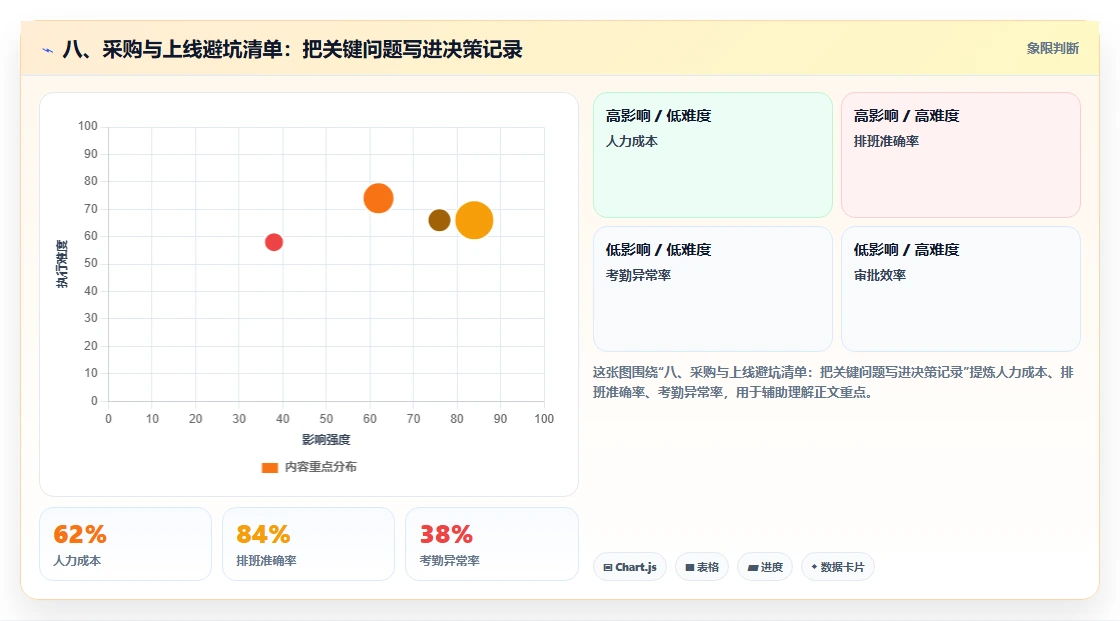Click the 数据卡片 tag icon
This screenshot has height=621, width=1120.
814,567
